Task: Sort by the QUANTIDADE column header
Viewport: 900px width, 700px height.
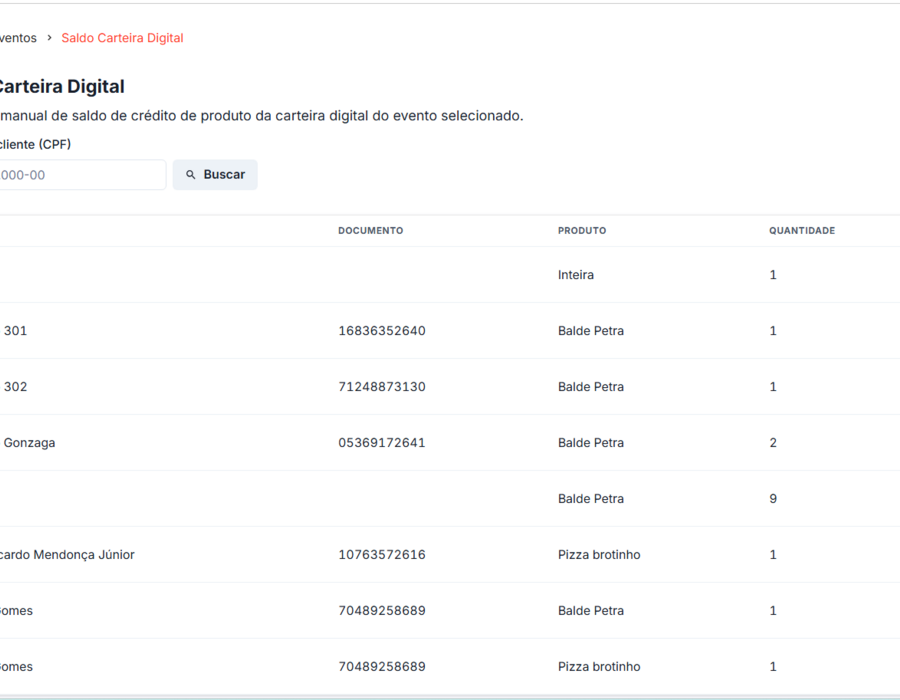Action: click(x=802, y=231)
